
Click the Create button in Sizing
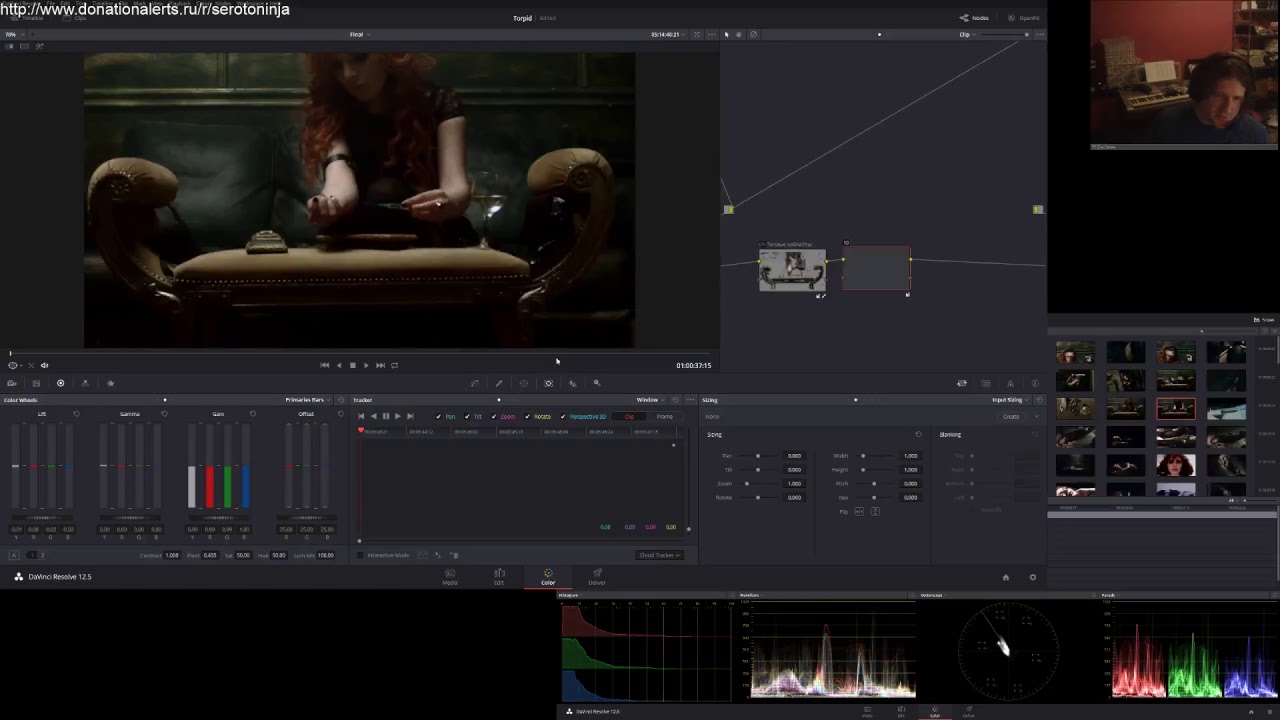1011,416
